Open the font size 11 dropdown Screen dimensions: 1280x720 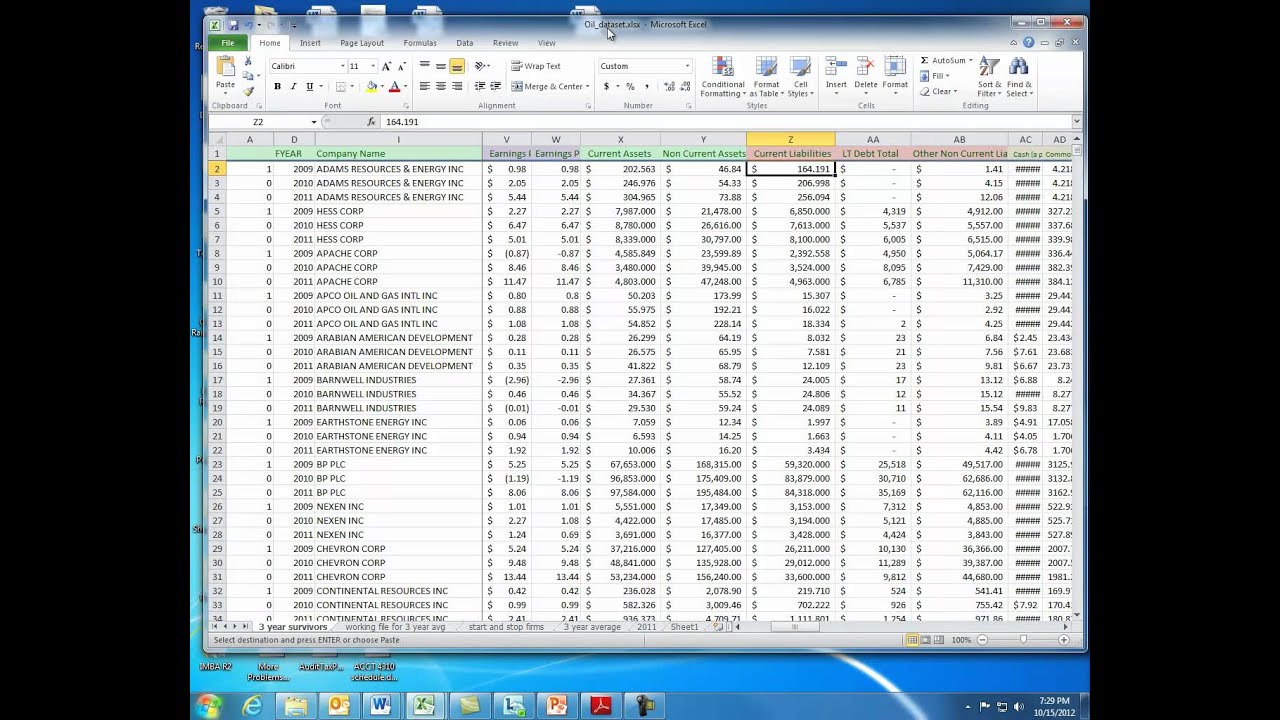click(x=373, y=66)
